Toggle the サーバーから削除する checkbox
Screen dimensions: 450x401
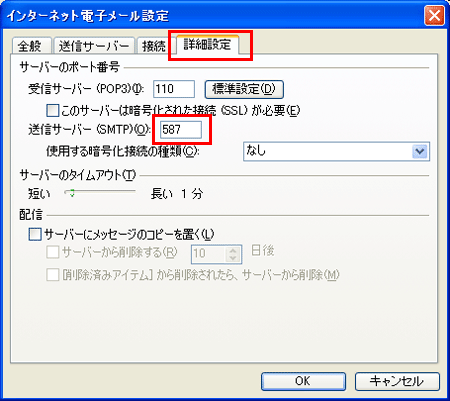tap(53, 252)
